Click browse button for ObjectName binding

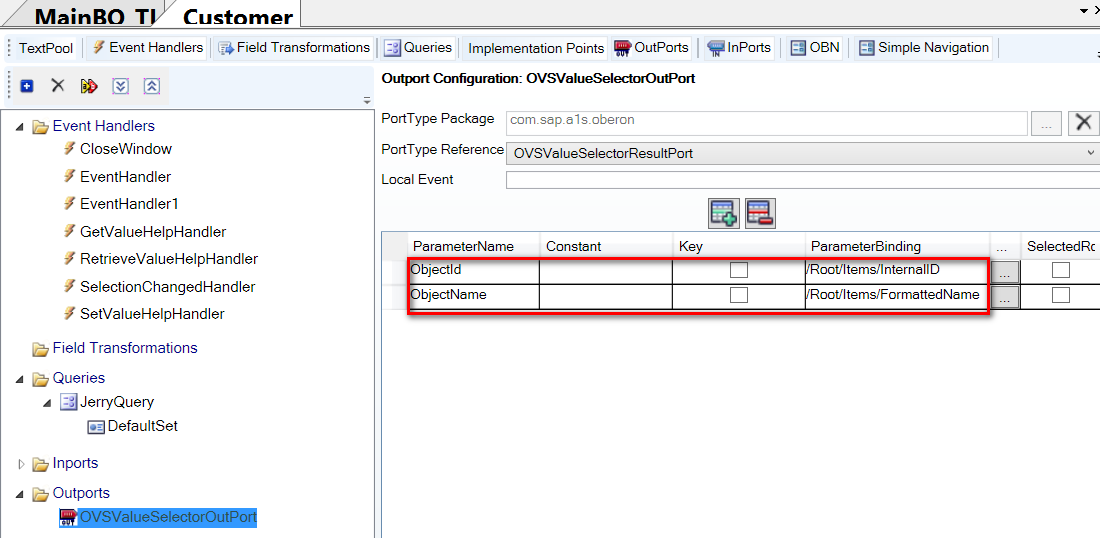[1004, 297]
